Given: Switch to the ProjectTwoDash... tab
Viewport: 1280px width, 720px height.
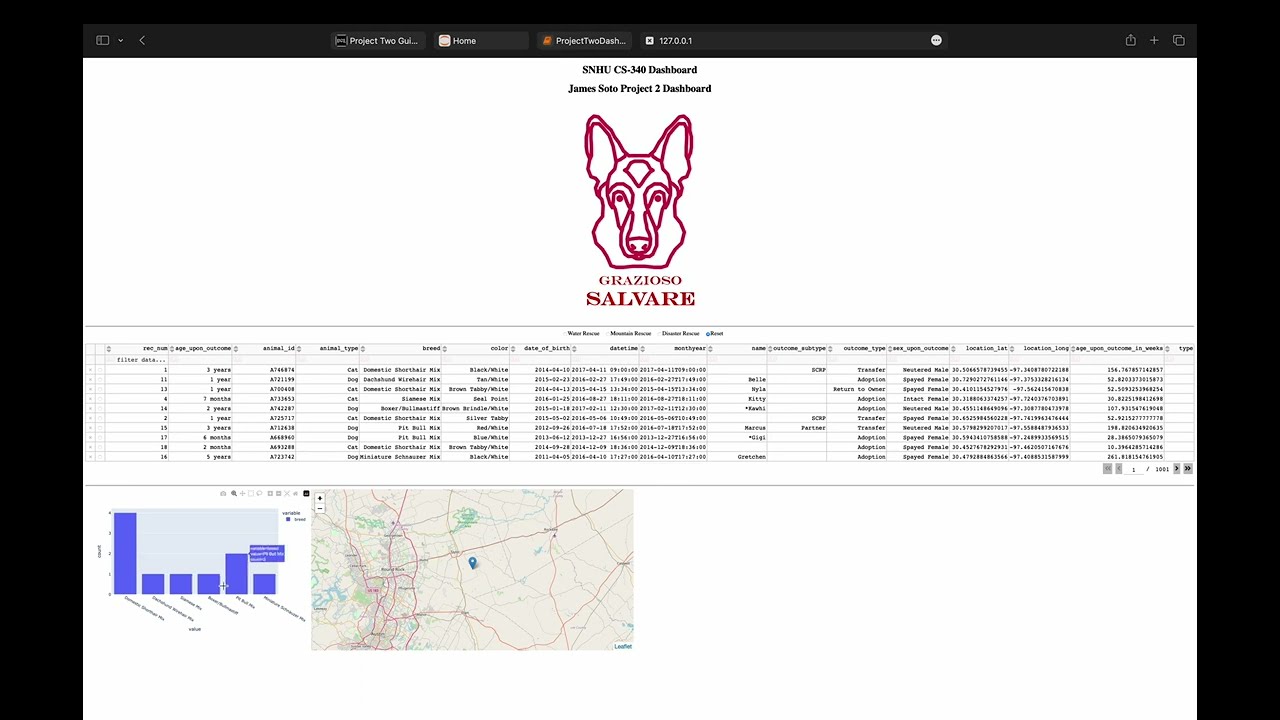Looking at the screenshot, I should 585,41.
